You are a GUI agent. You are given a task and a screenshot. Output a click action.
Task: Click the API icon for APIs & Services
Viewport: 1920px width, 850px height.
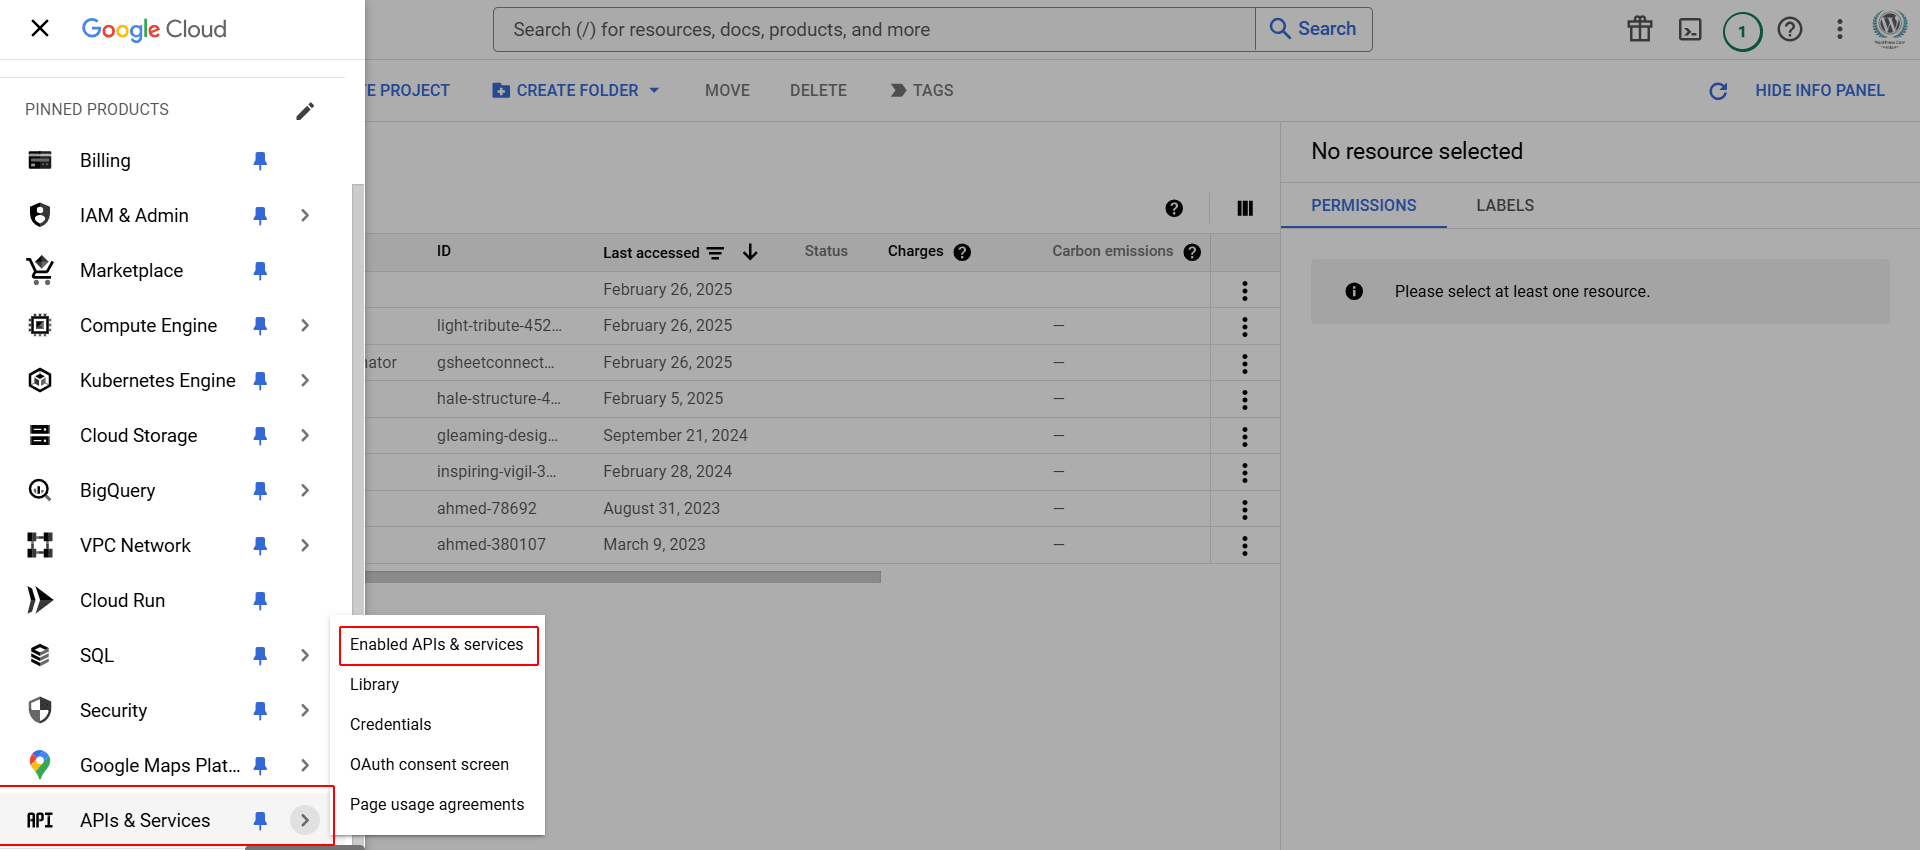[40, 820]
